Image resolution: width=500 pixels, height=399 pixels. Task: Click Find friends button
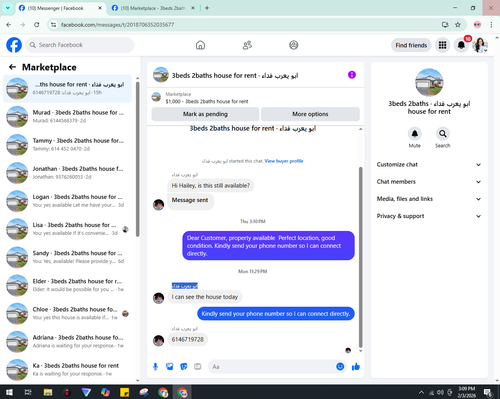411,45
